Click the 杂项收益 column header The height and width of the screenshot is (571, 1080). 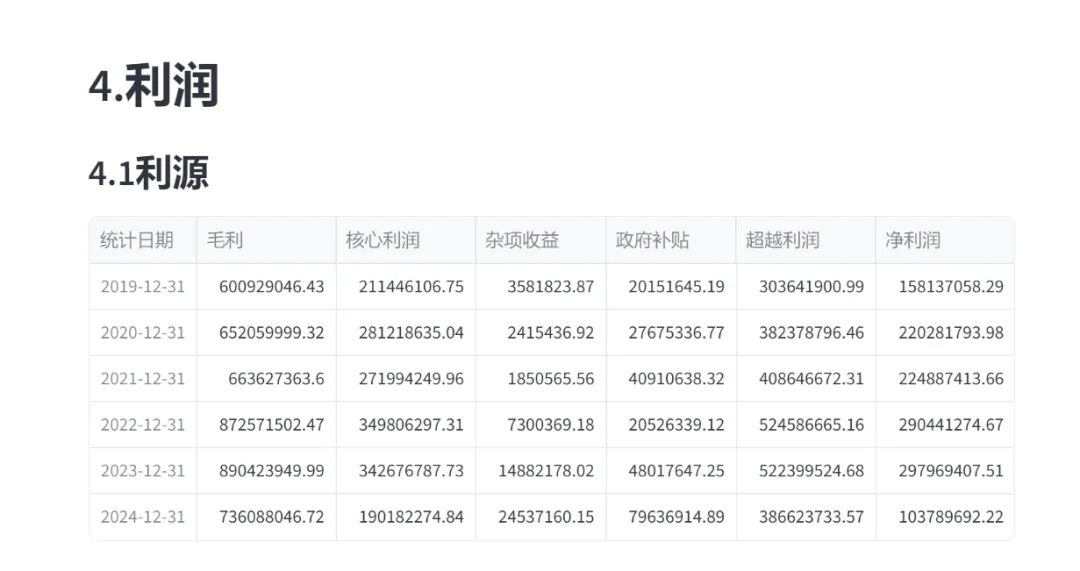[x=540, y=240]
